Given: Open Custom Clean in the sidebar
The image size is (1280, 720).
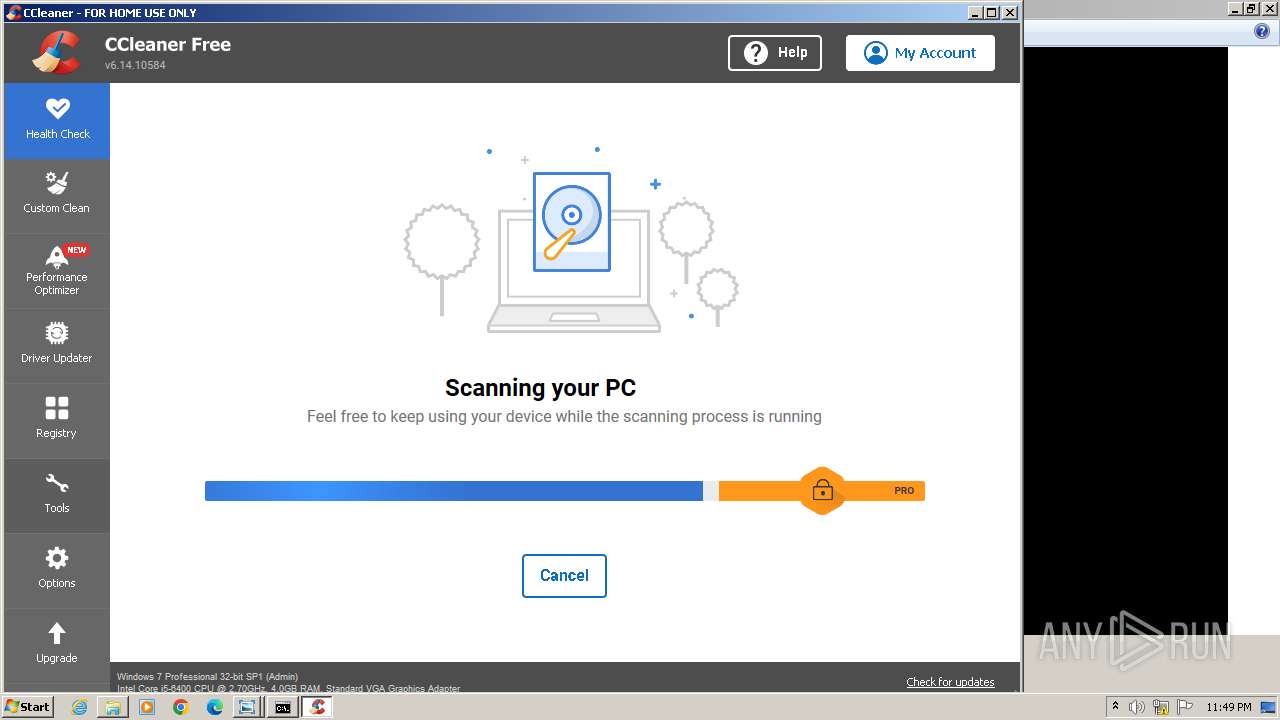Looking at the screenshot, I should [x=57, y=195].
